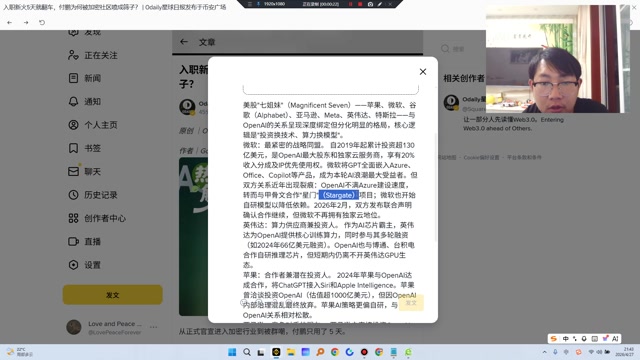Viewport: 640px width, 360px height.
Task: Open Cookie偏好设置 link
Action: tap(481, 157)
